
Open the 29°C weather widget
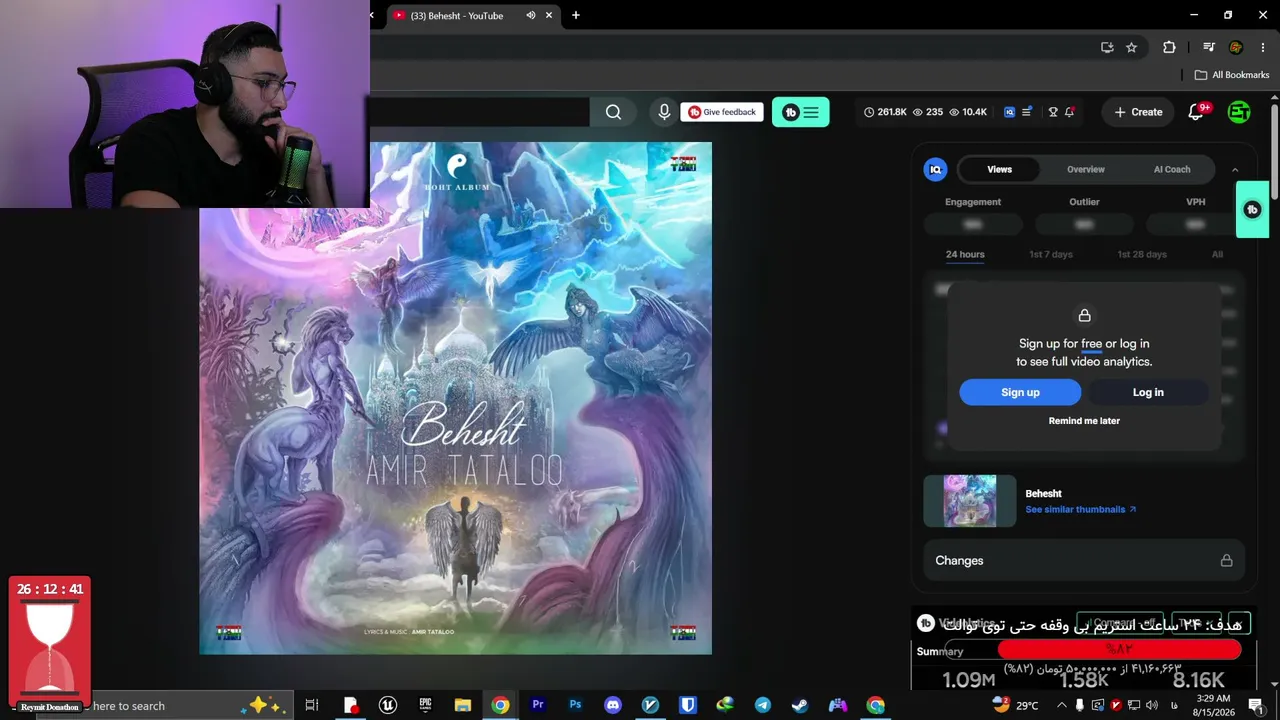1015,705
